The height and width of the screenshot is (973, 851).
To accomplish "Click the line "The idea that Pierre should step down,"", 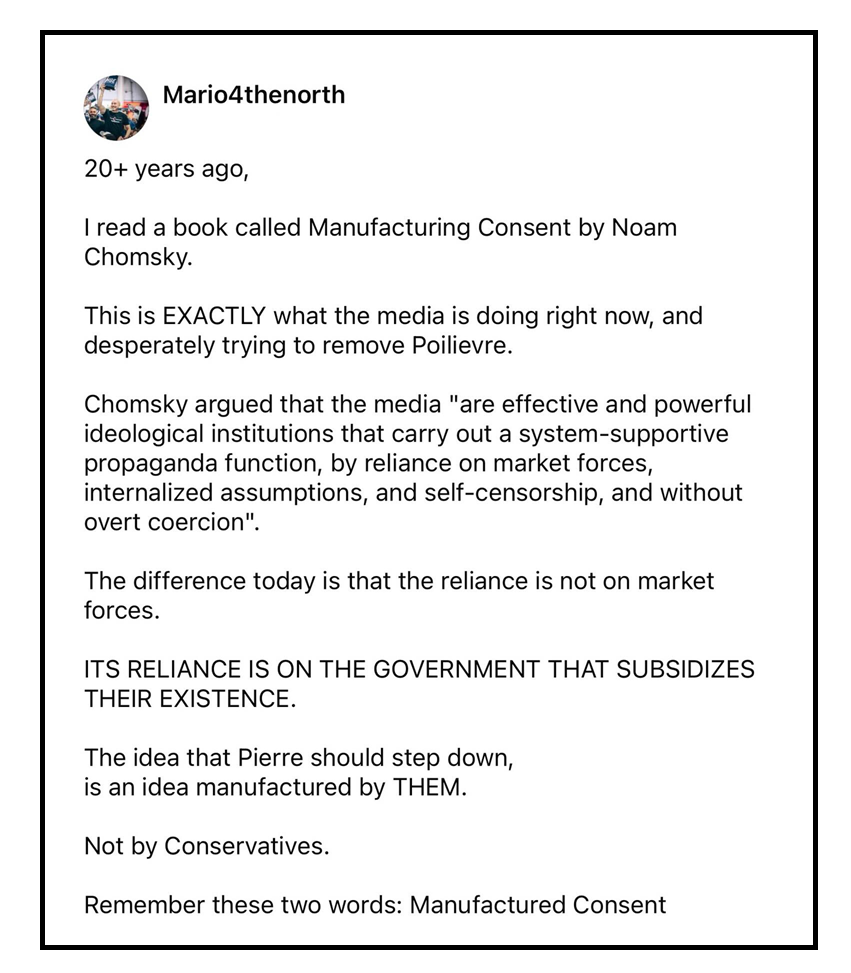I will 298,758.
